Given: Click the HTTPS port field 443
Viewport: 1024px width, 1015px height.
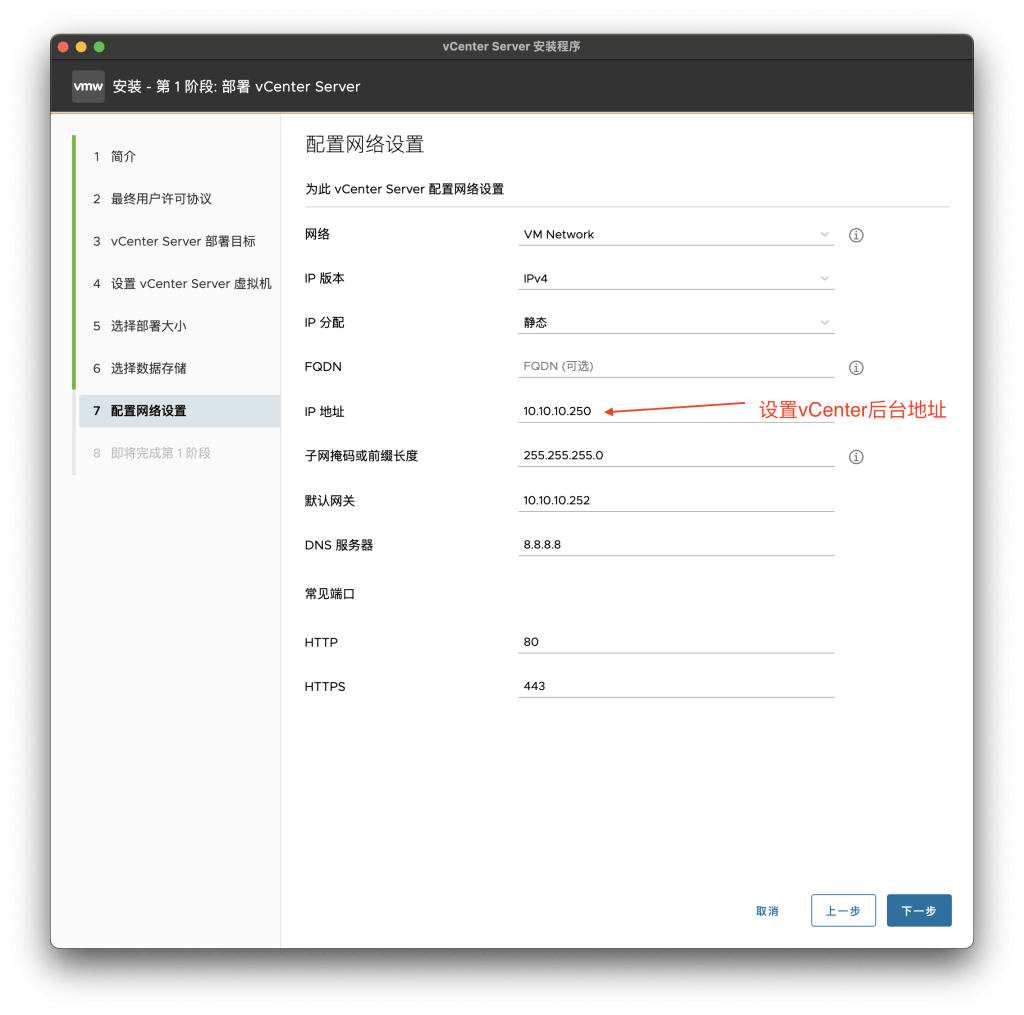Looking at the screenshot, I should point(676,686).
